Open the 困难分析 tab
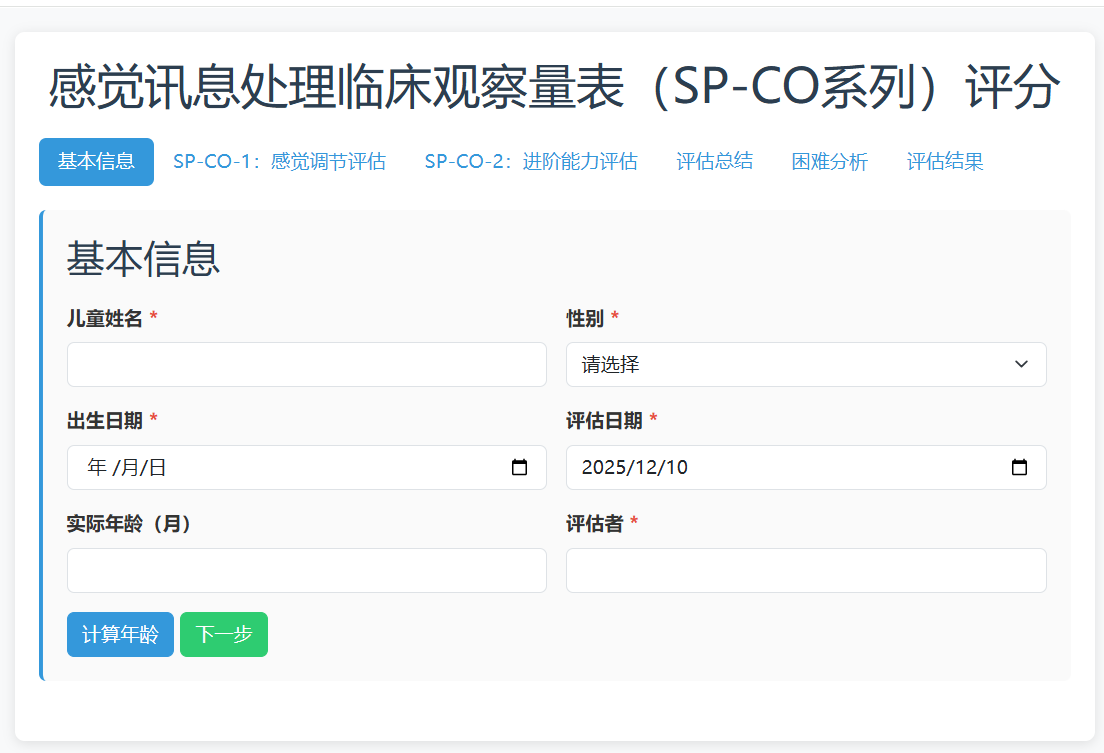 829,162
